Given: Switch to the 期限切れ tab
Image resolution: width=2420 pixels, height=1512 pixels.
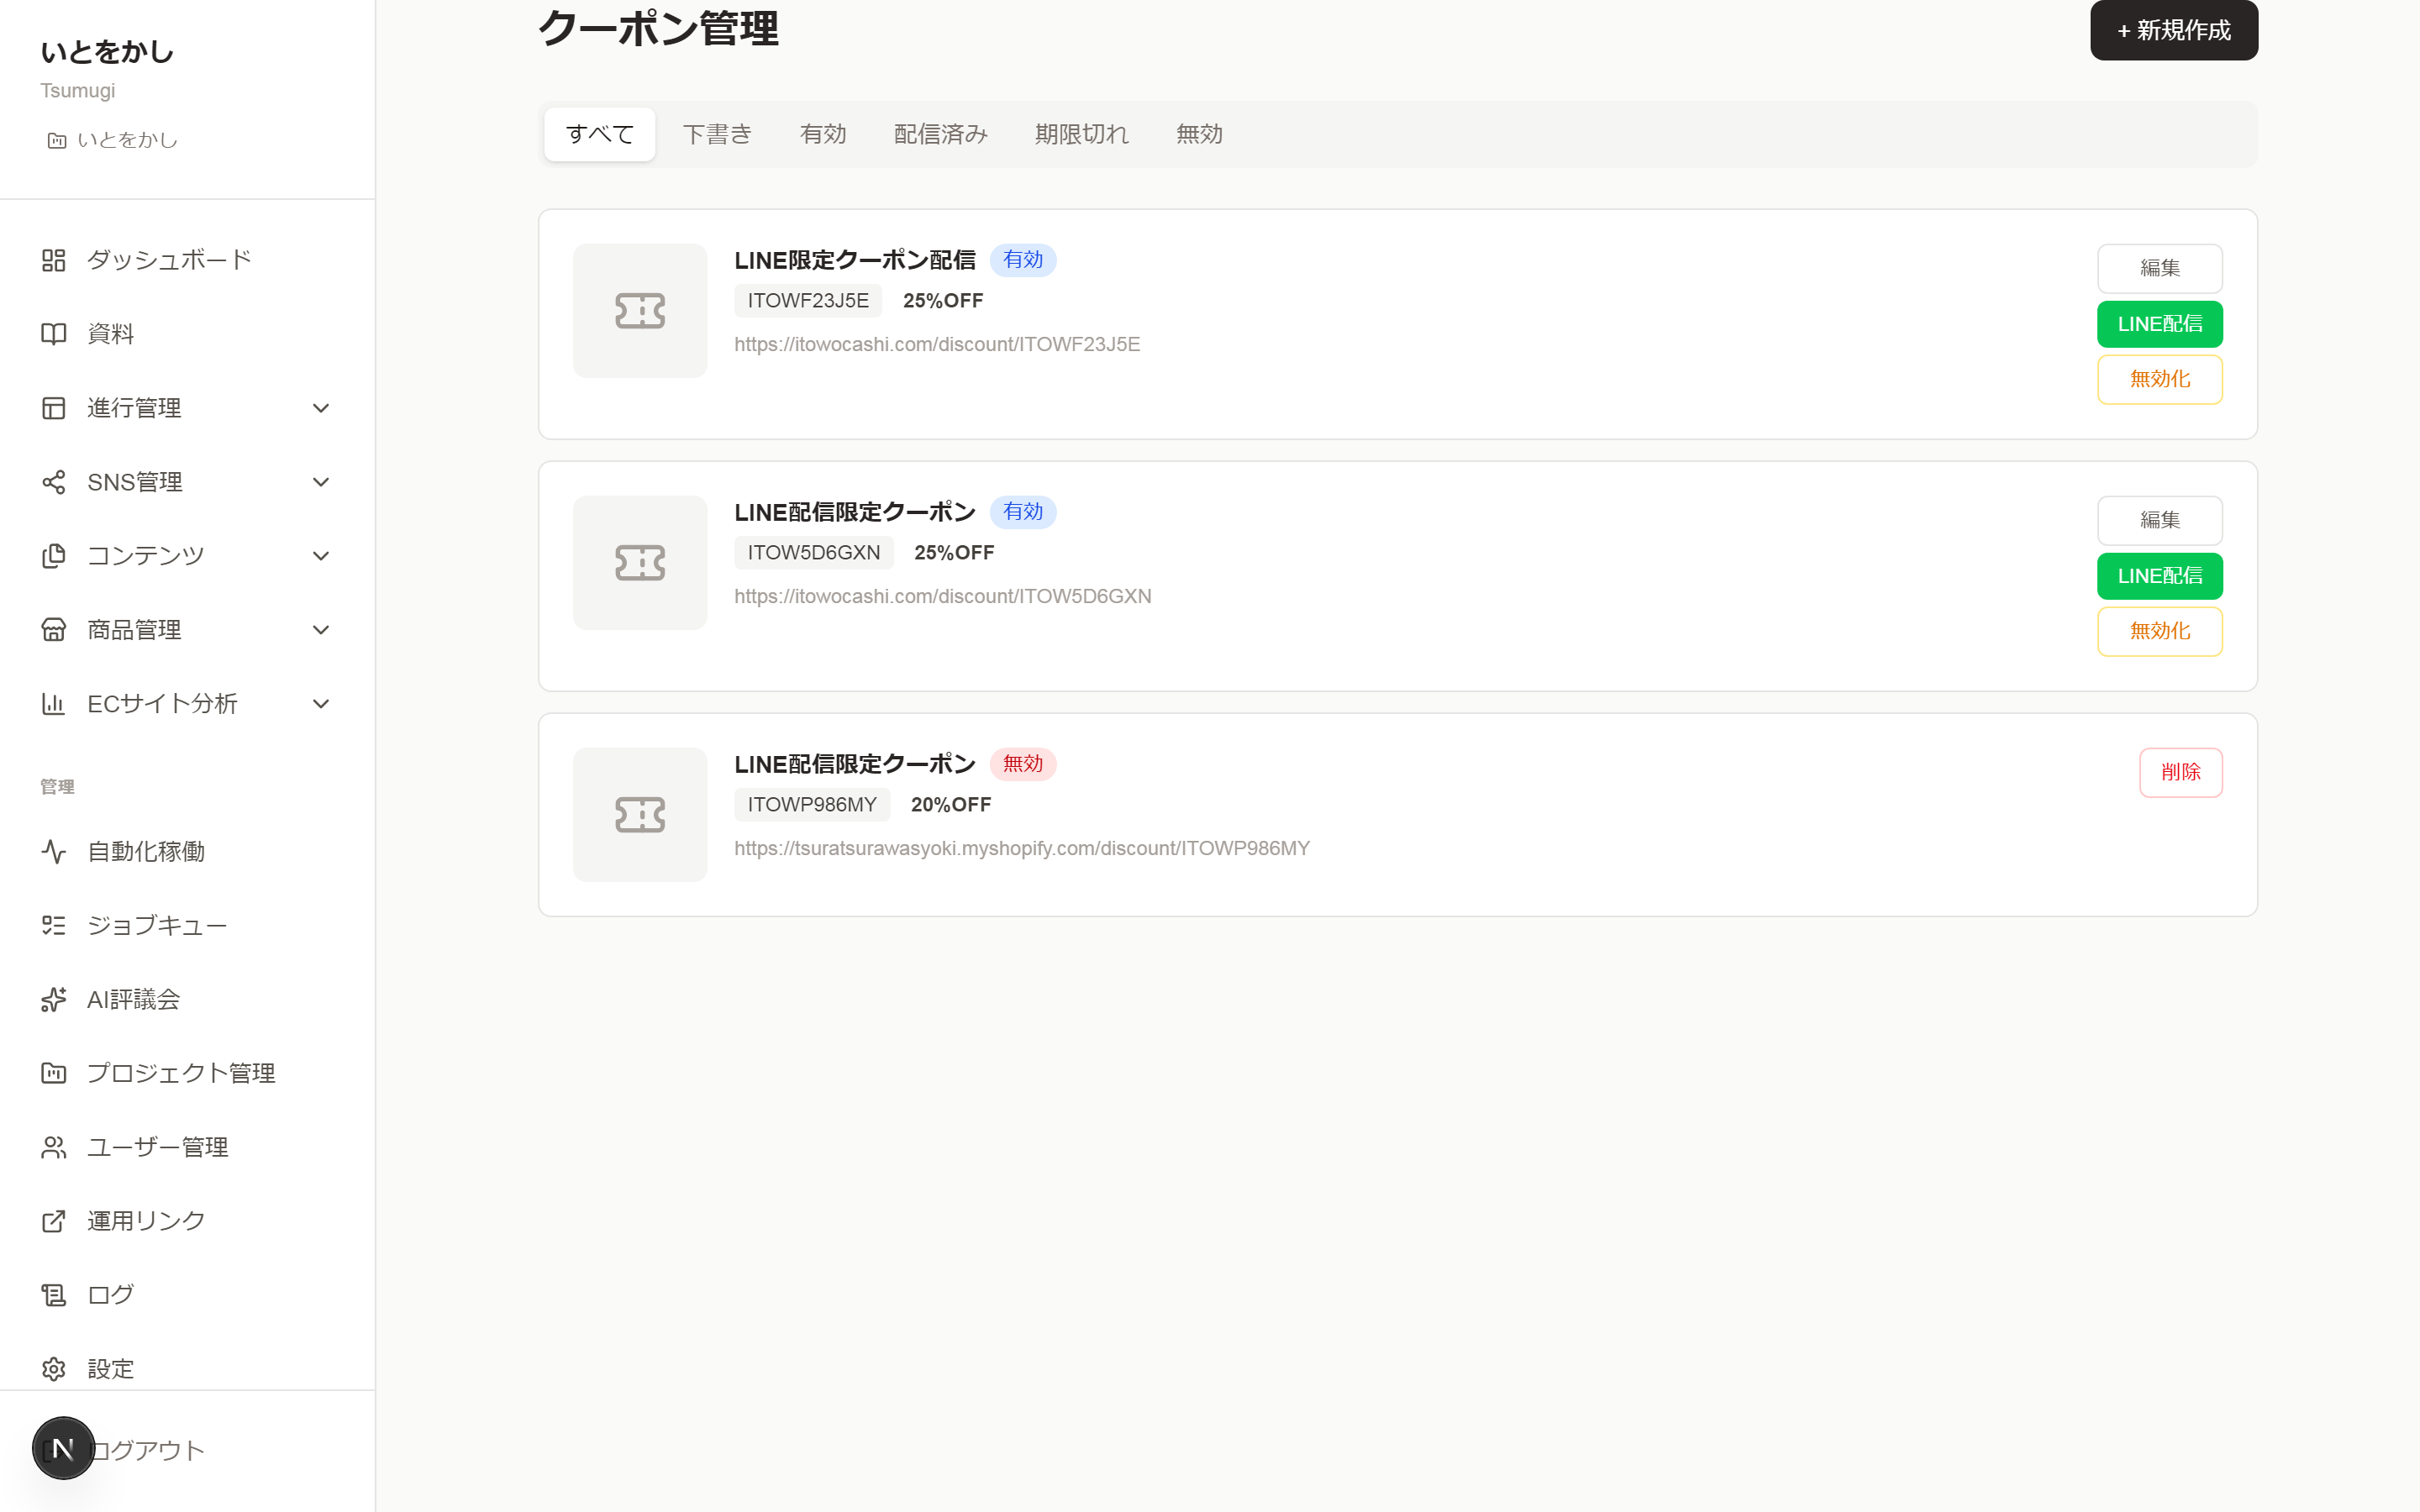Looking at the screenshot, I should [x=1082, y=134].
